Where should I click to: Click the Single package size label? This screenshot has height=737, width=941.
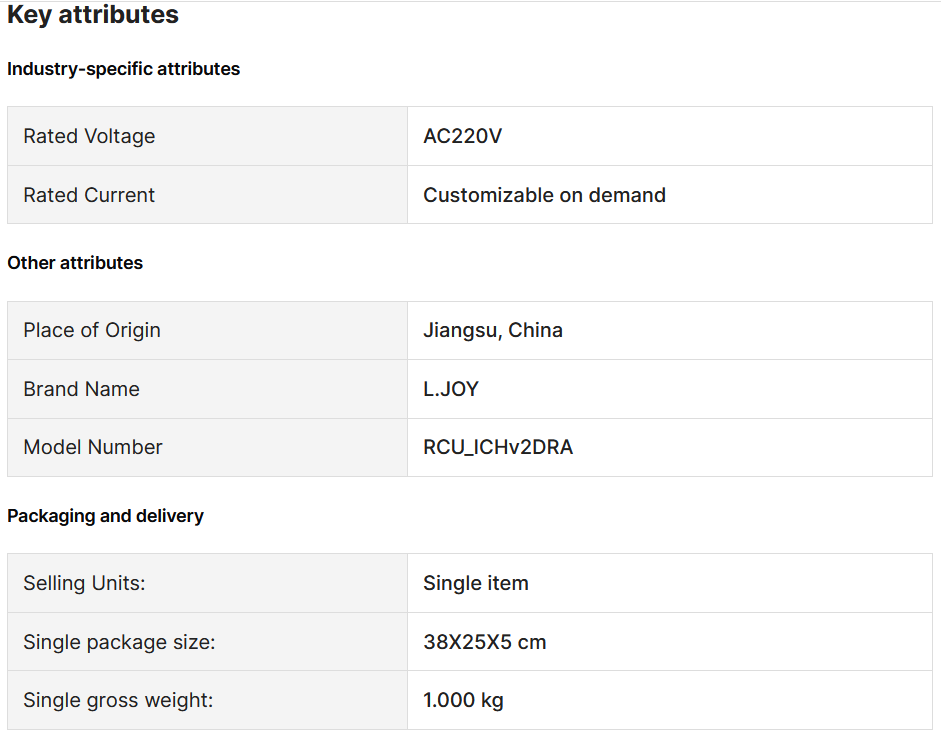119,642
